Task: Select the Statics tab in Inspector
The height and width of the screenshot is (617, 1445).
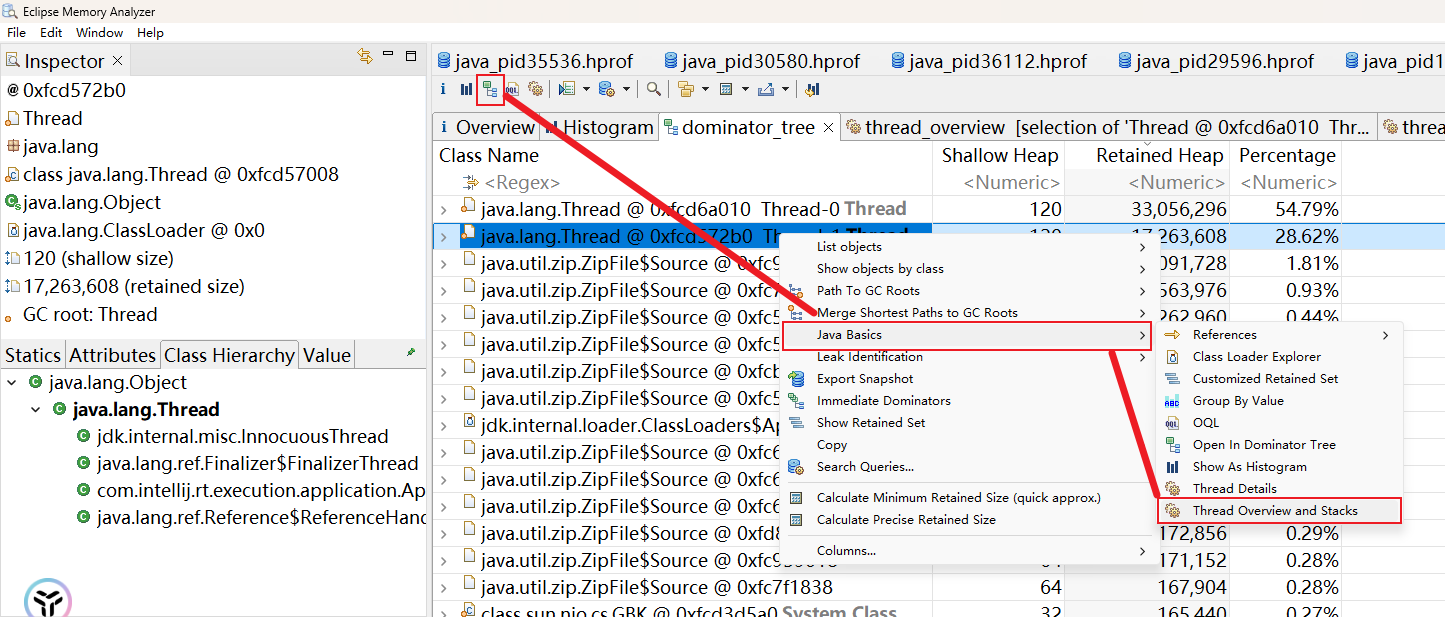Action: (33, 355)
